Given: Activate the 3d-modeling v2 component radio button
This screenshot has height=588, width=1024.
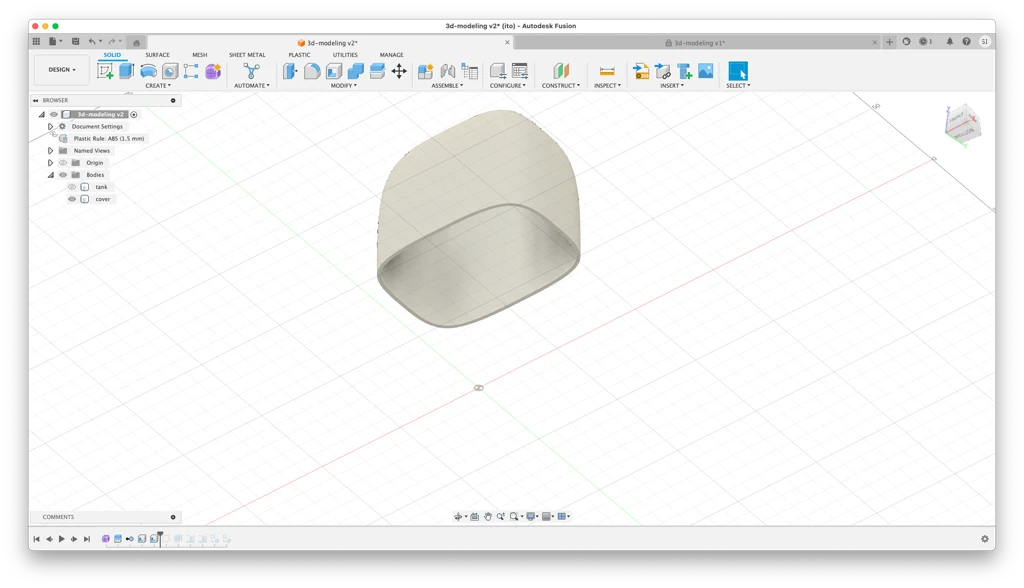Looking at the screenshot, I should pos(134,114).
